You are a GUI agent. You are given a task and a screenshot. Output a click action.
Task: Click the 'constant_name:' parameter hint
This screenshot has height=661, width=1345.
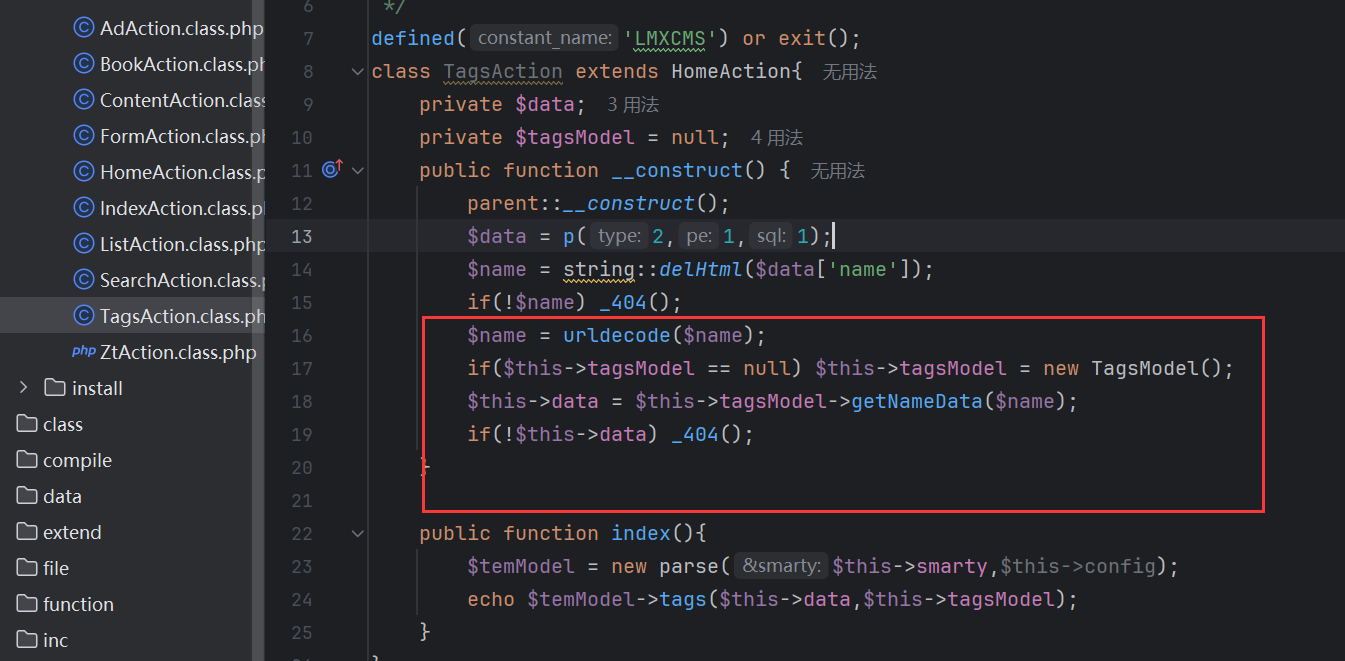pos(545,38)
